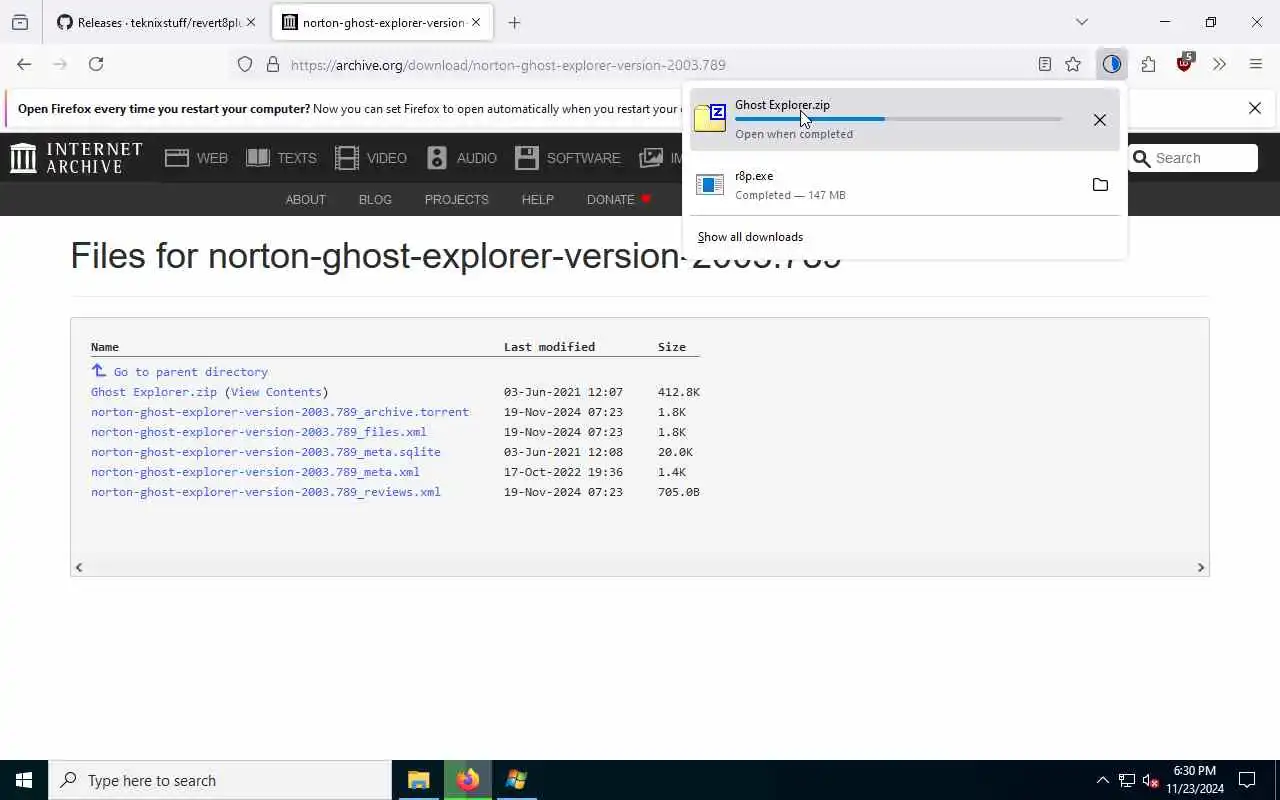The width and height of the screenshot is (1280, 800).
Task: Open Windows notification center
Action: pyautogui.click(x=1247, y=780)
